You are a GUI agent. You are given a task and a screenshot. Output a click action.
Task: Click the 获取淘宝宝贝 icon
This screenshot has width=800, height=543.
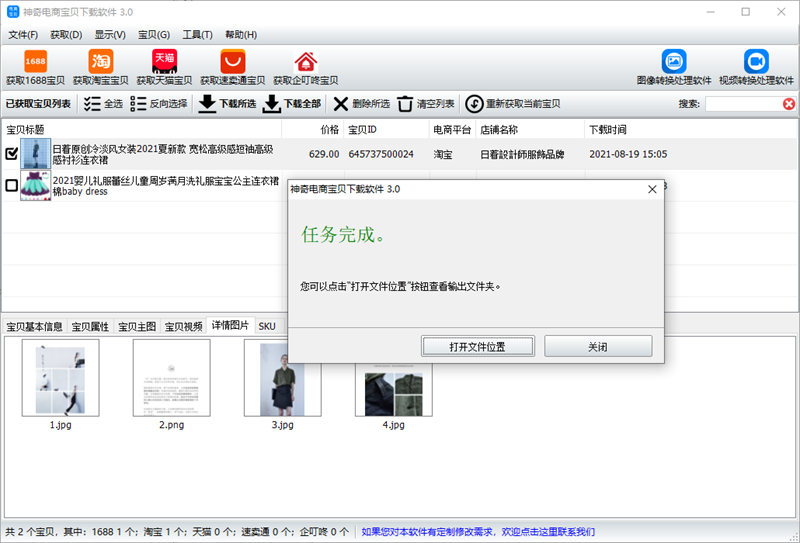[101, 62]
